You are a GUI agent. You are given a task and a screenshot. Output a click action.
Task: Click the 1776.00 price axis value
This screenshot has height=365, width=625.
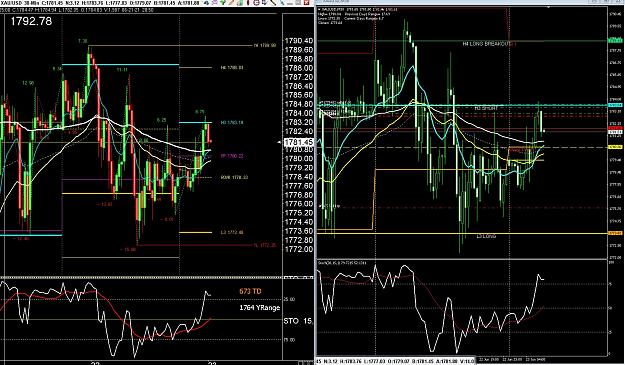click(299, 204)
